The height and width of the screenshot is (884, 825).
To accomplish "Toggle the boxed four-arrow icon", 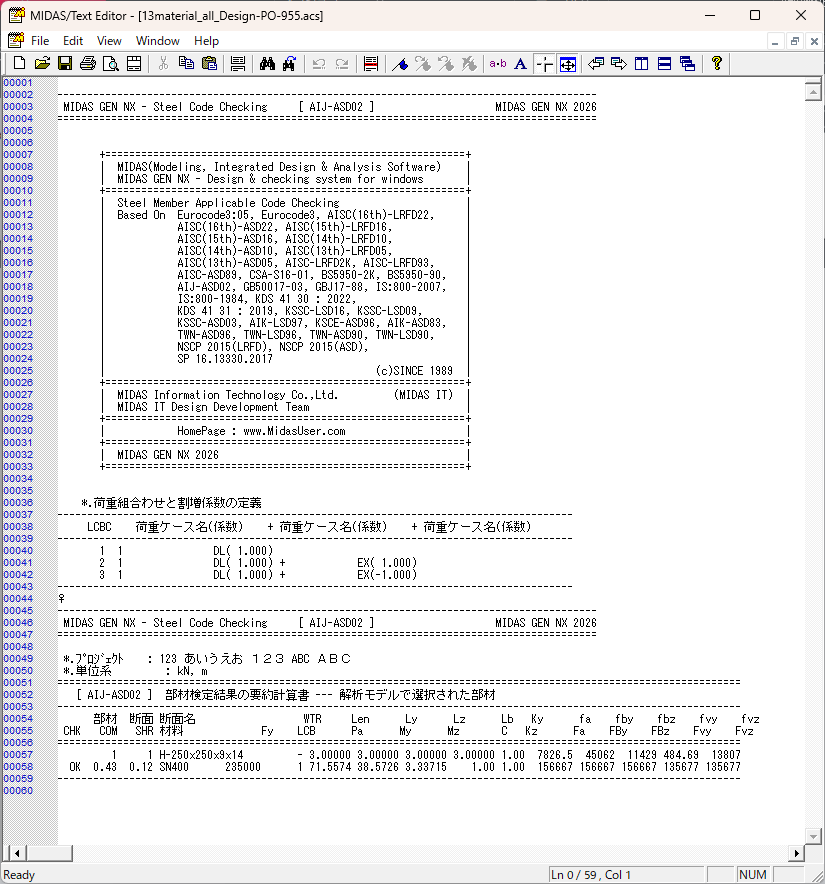I will point(568,64).
